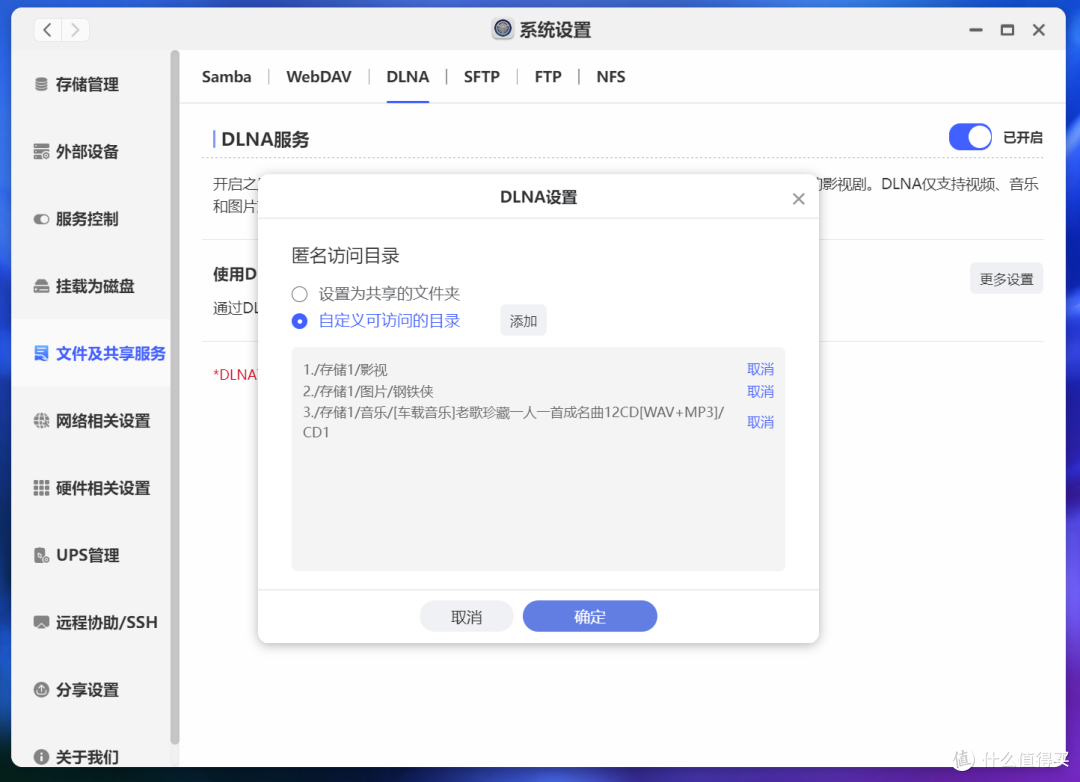Viewport: 1080px width, 782px height.
Task: Select the 设置为共享的文件夹 radio option
Action: [x=299, y=293]
